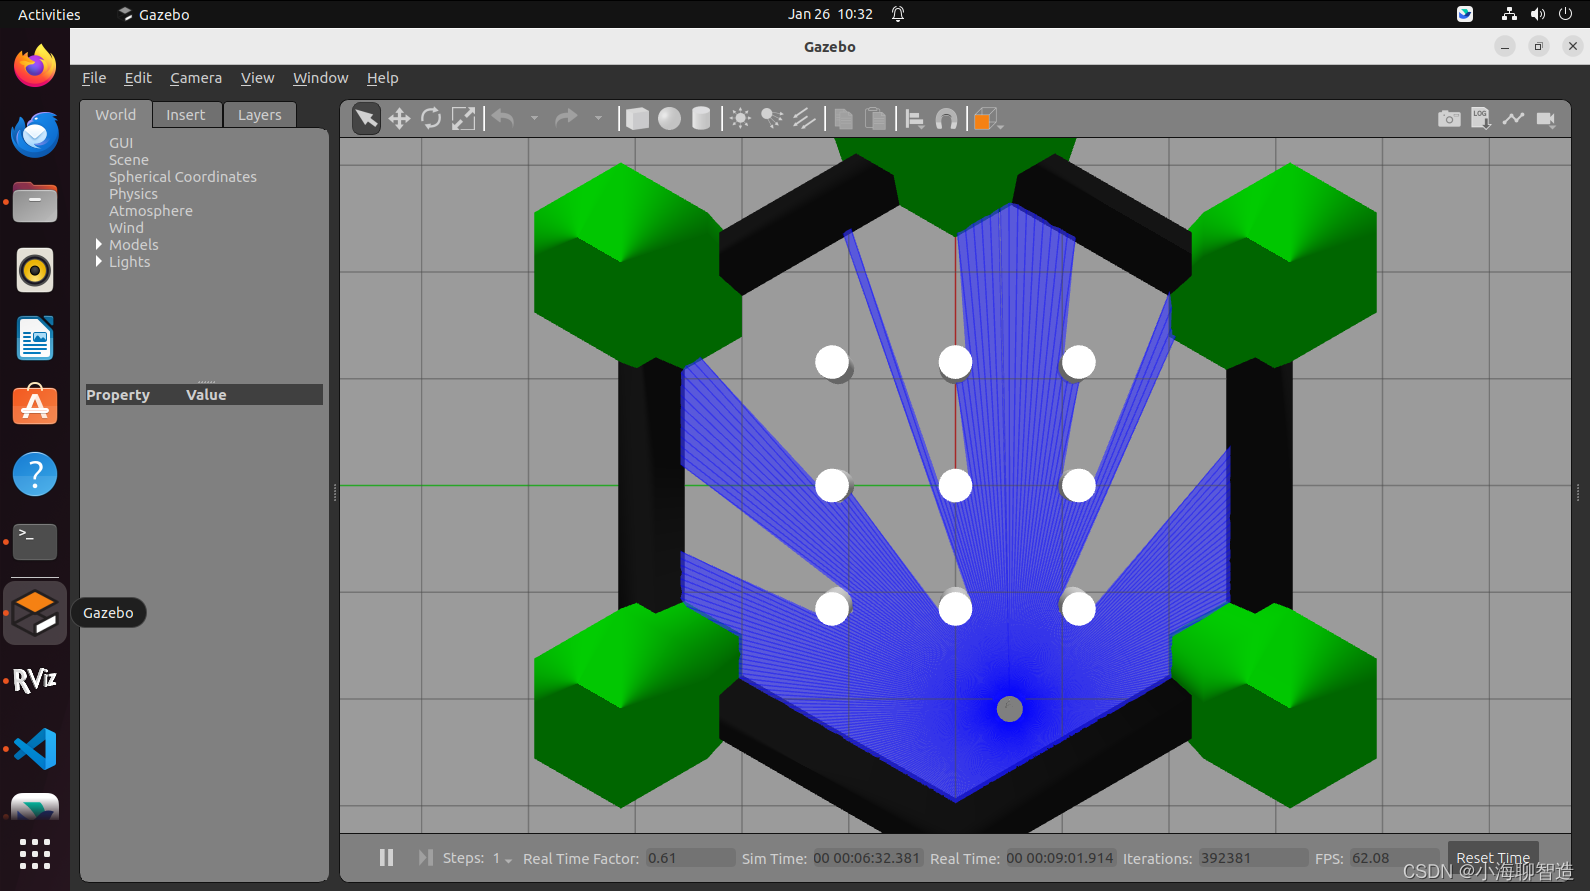Click the redo arrow icon
Image resolution: width=1590 pixels, height=891 pixels.
tap(566, 119)
